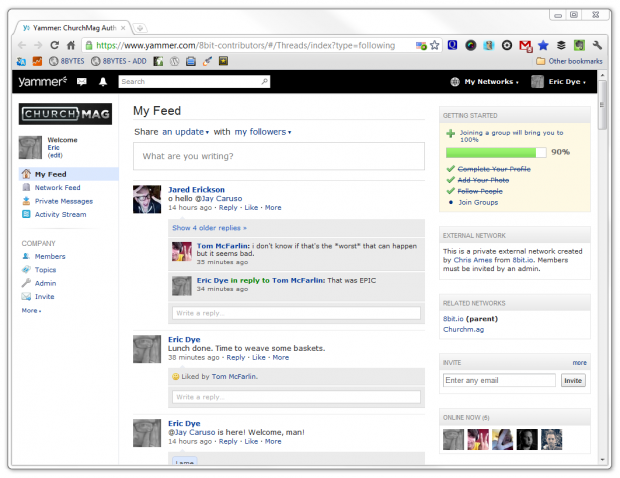Click the My Feed house icon
This screenshot has height=478, width=620.
[26, 174]
